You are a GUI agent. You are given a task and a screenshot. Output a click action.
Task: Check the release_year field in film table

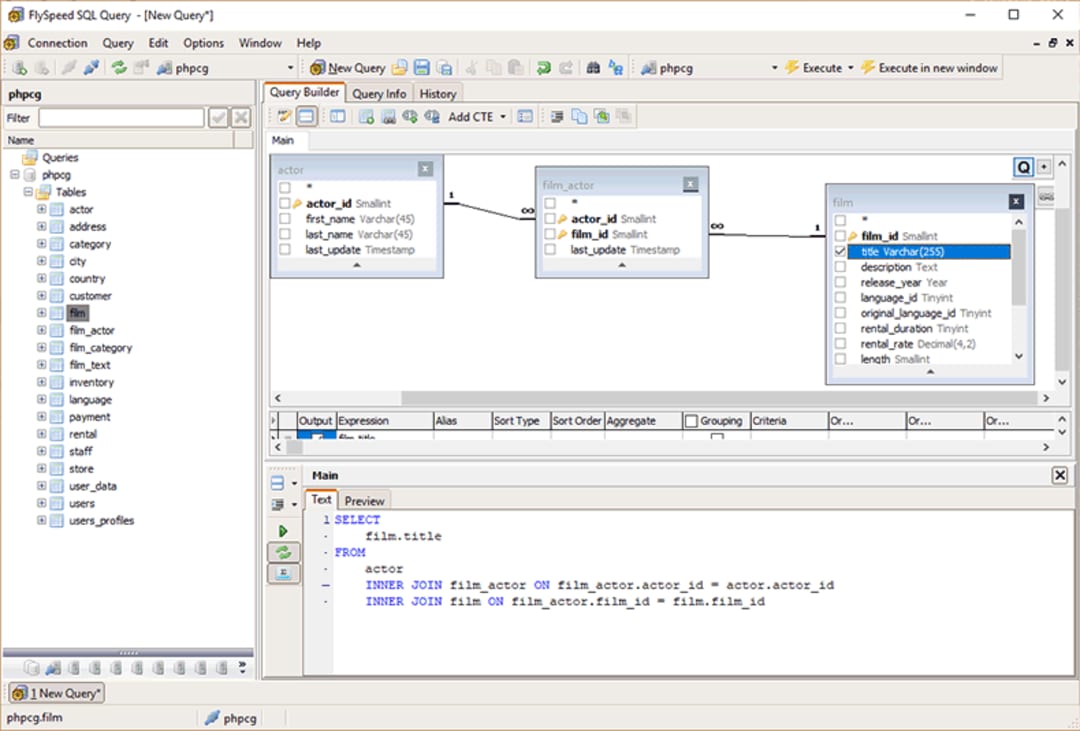click(x=840, y=283)
